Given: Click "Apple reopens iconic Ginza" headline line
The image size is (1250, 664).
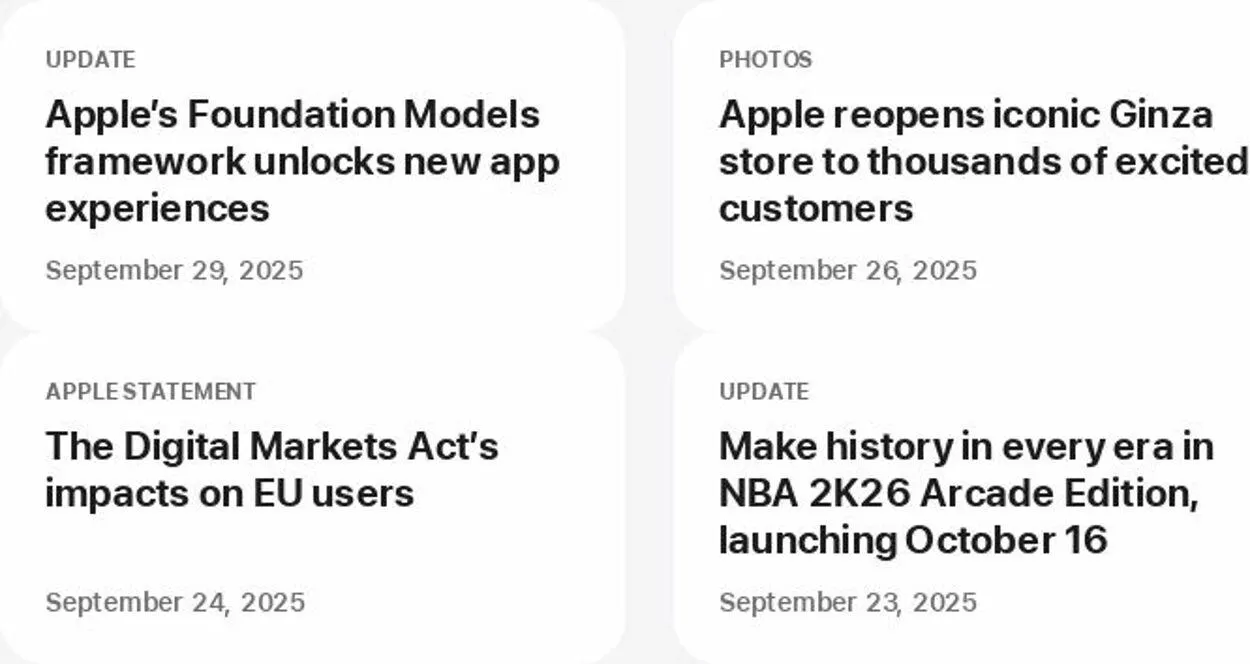Looking at the screenshot, I should click(x=965, y=115).
